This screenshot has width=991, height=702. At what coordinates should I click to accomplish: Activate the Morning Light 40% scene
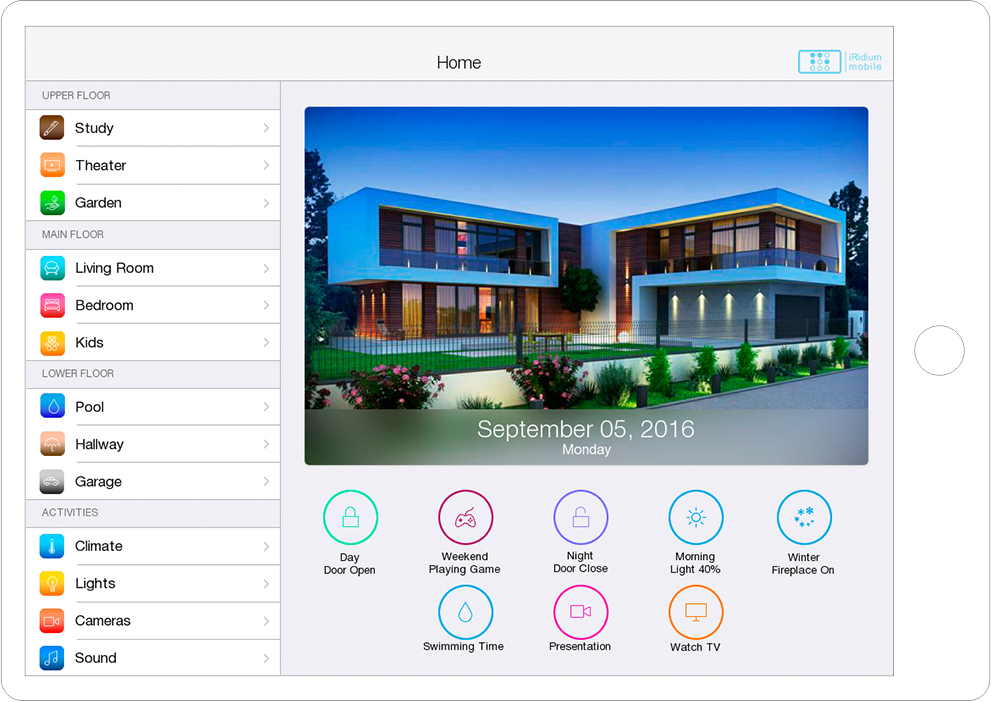click(695, 518)
